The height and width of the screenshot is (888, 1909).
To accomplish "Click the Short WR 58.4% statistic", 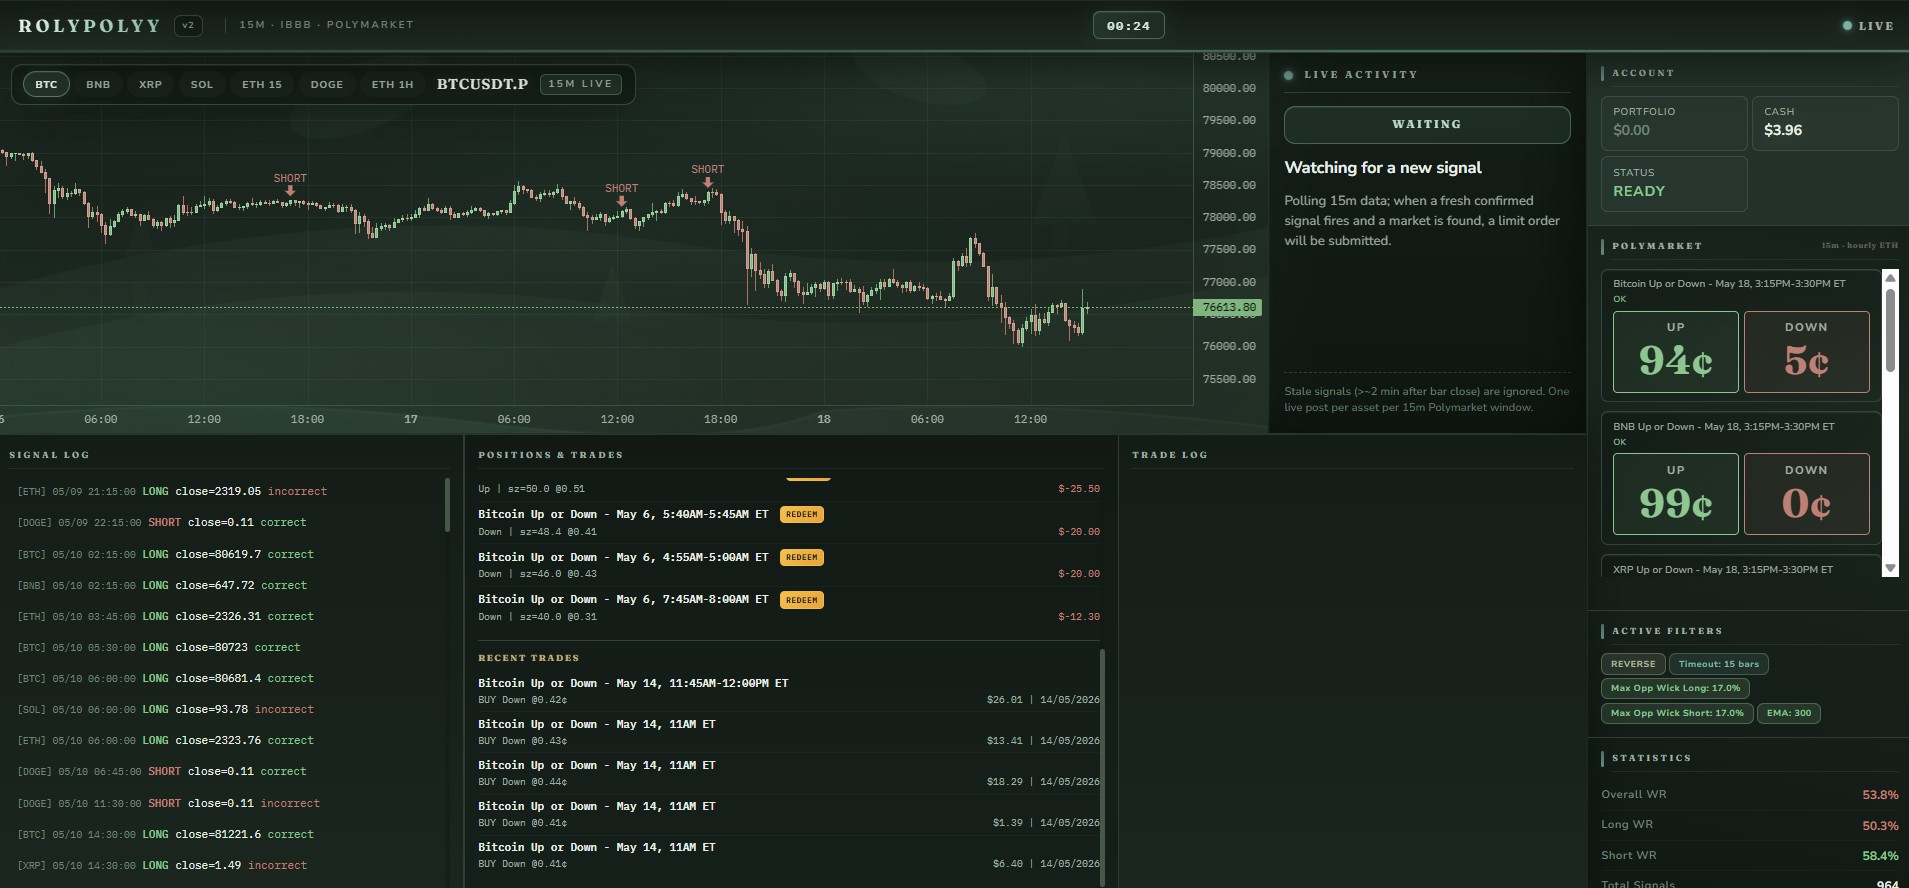I will [x=1749, y=855].
